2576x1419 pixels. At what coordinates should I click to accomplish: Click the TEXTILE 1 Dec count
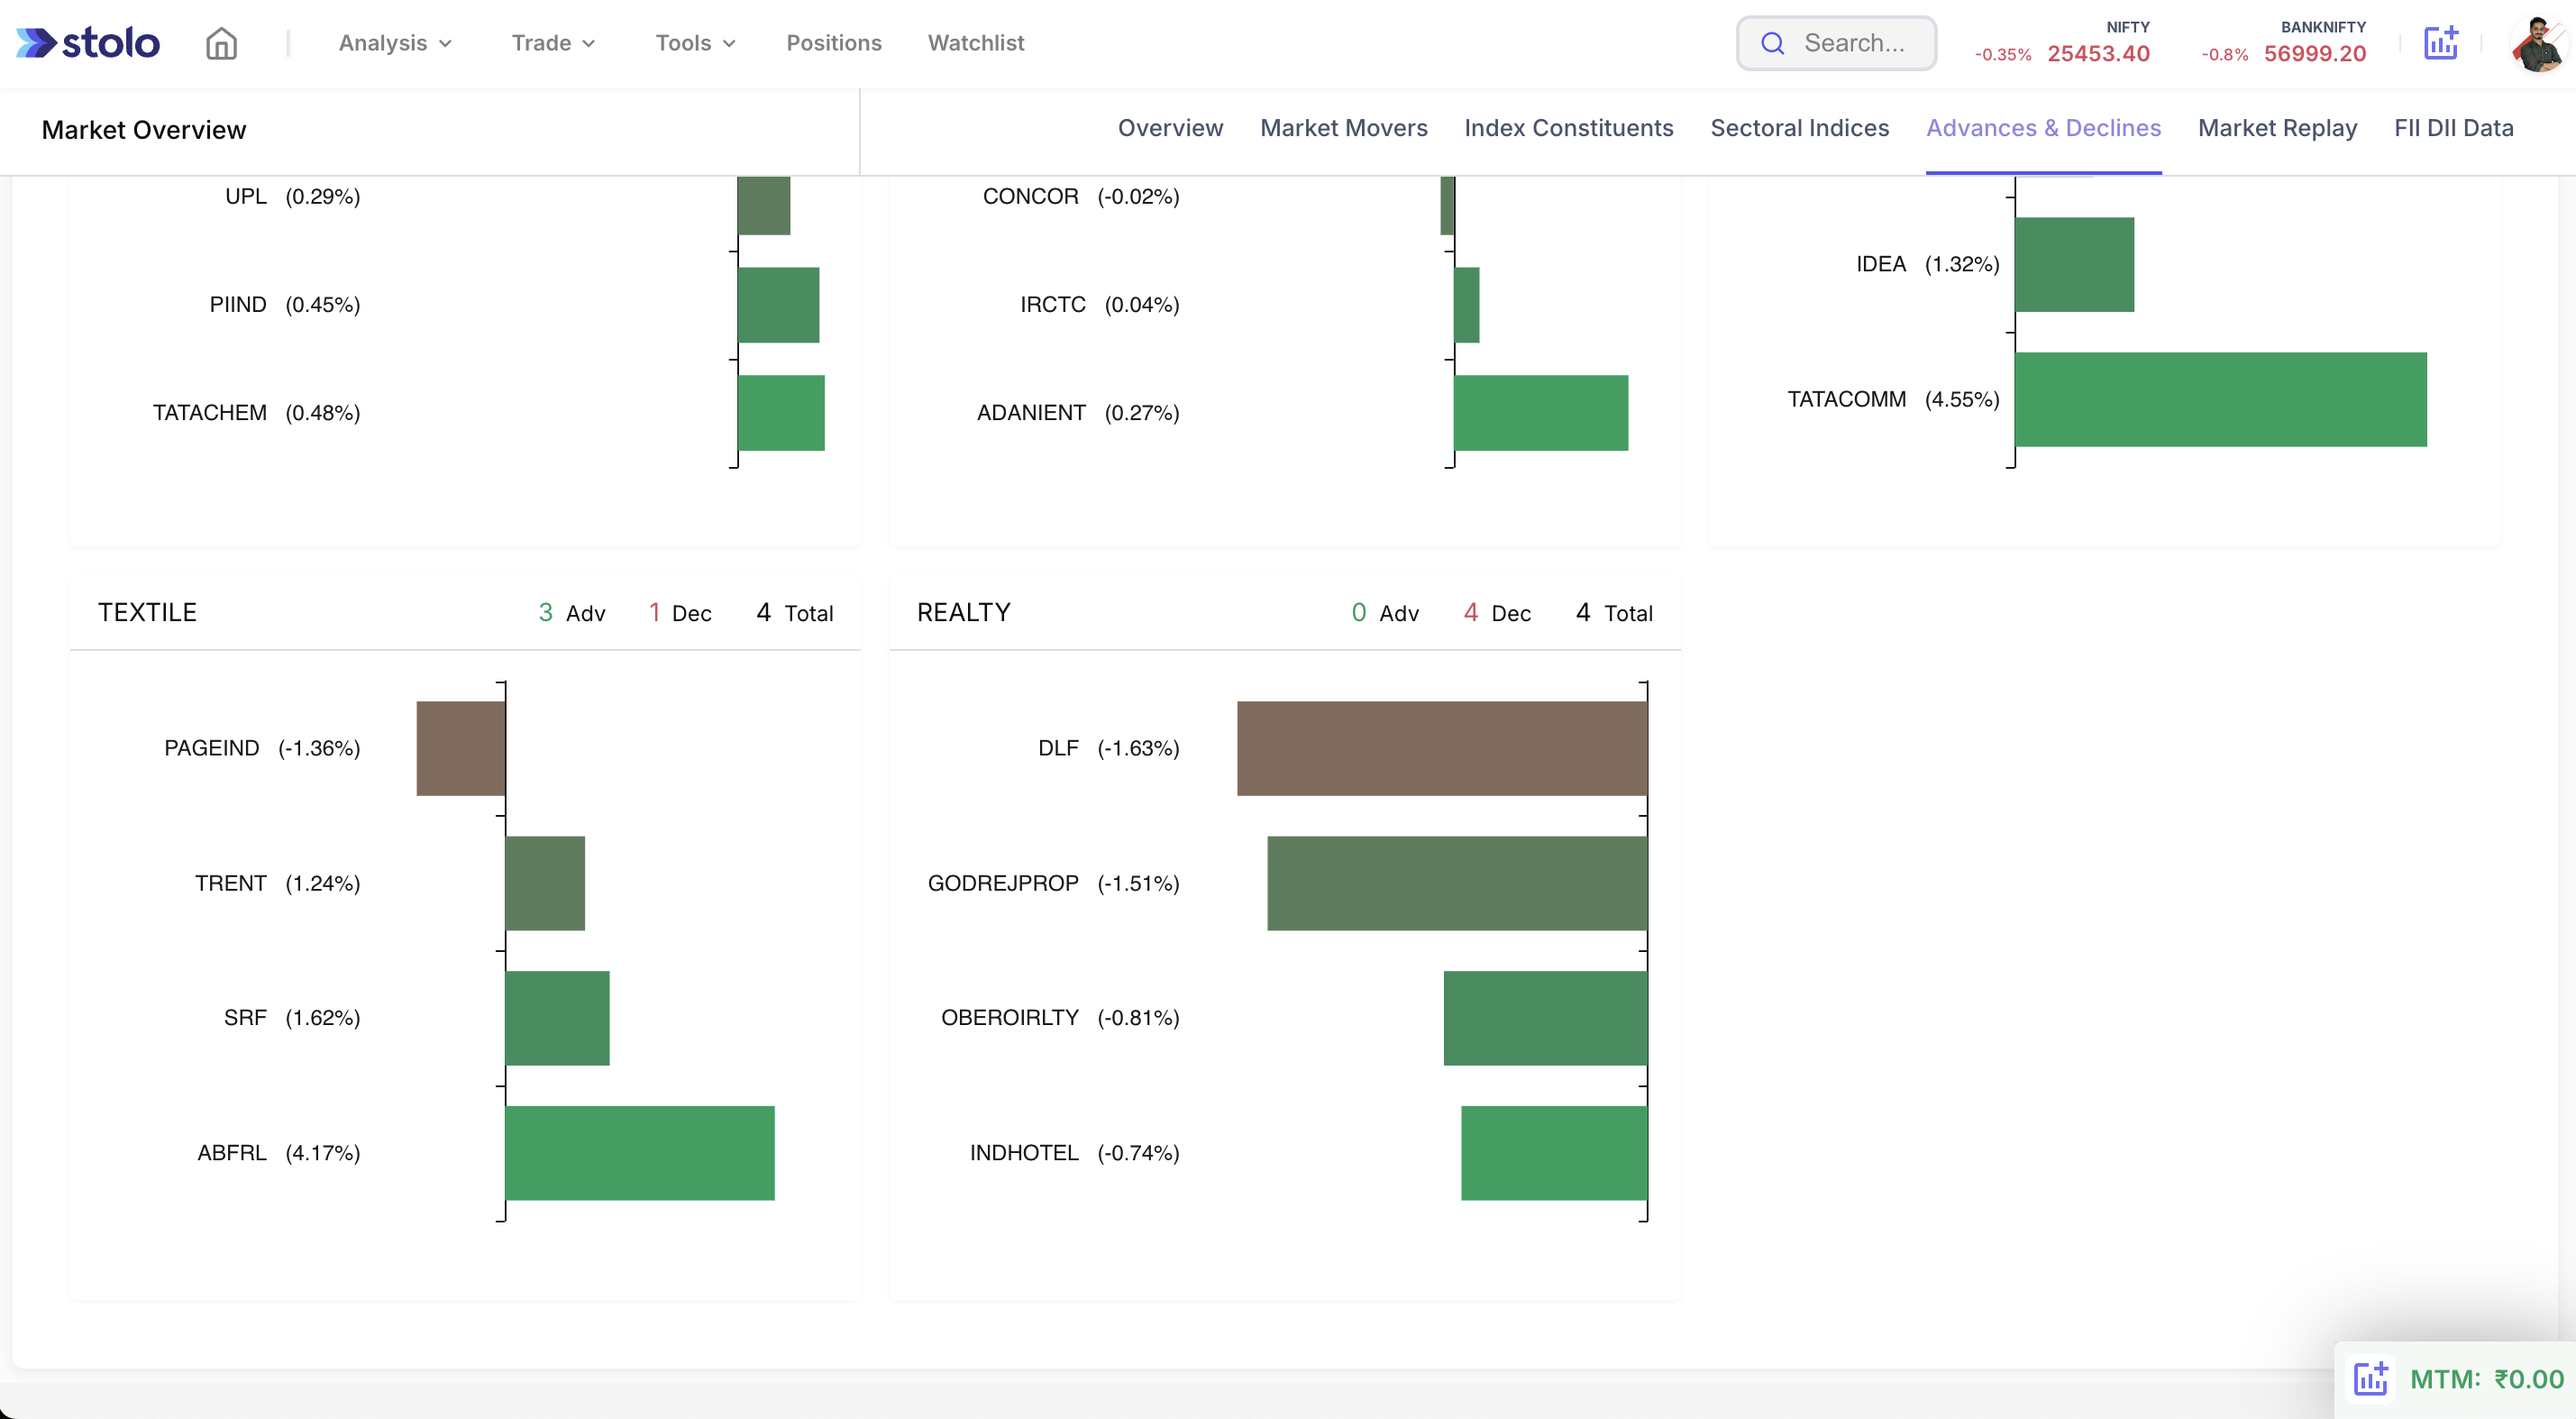click(x=680, y=613)
